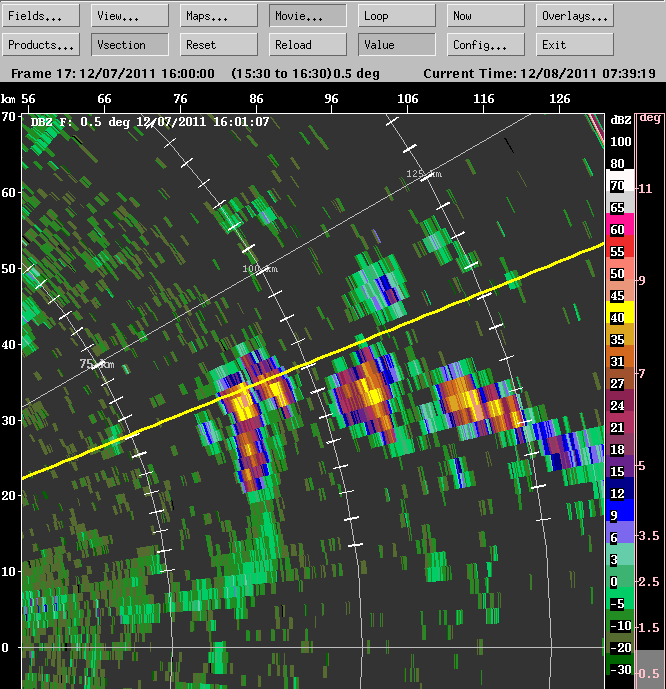This screenshot has width=666, height=689.
Task: Select the 24 dBZ maroon color swatch
Action: click(x=620, y=400)
